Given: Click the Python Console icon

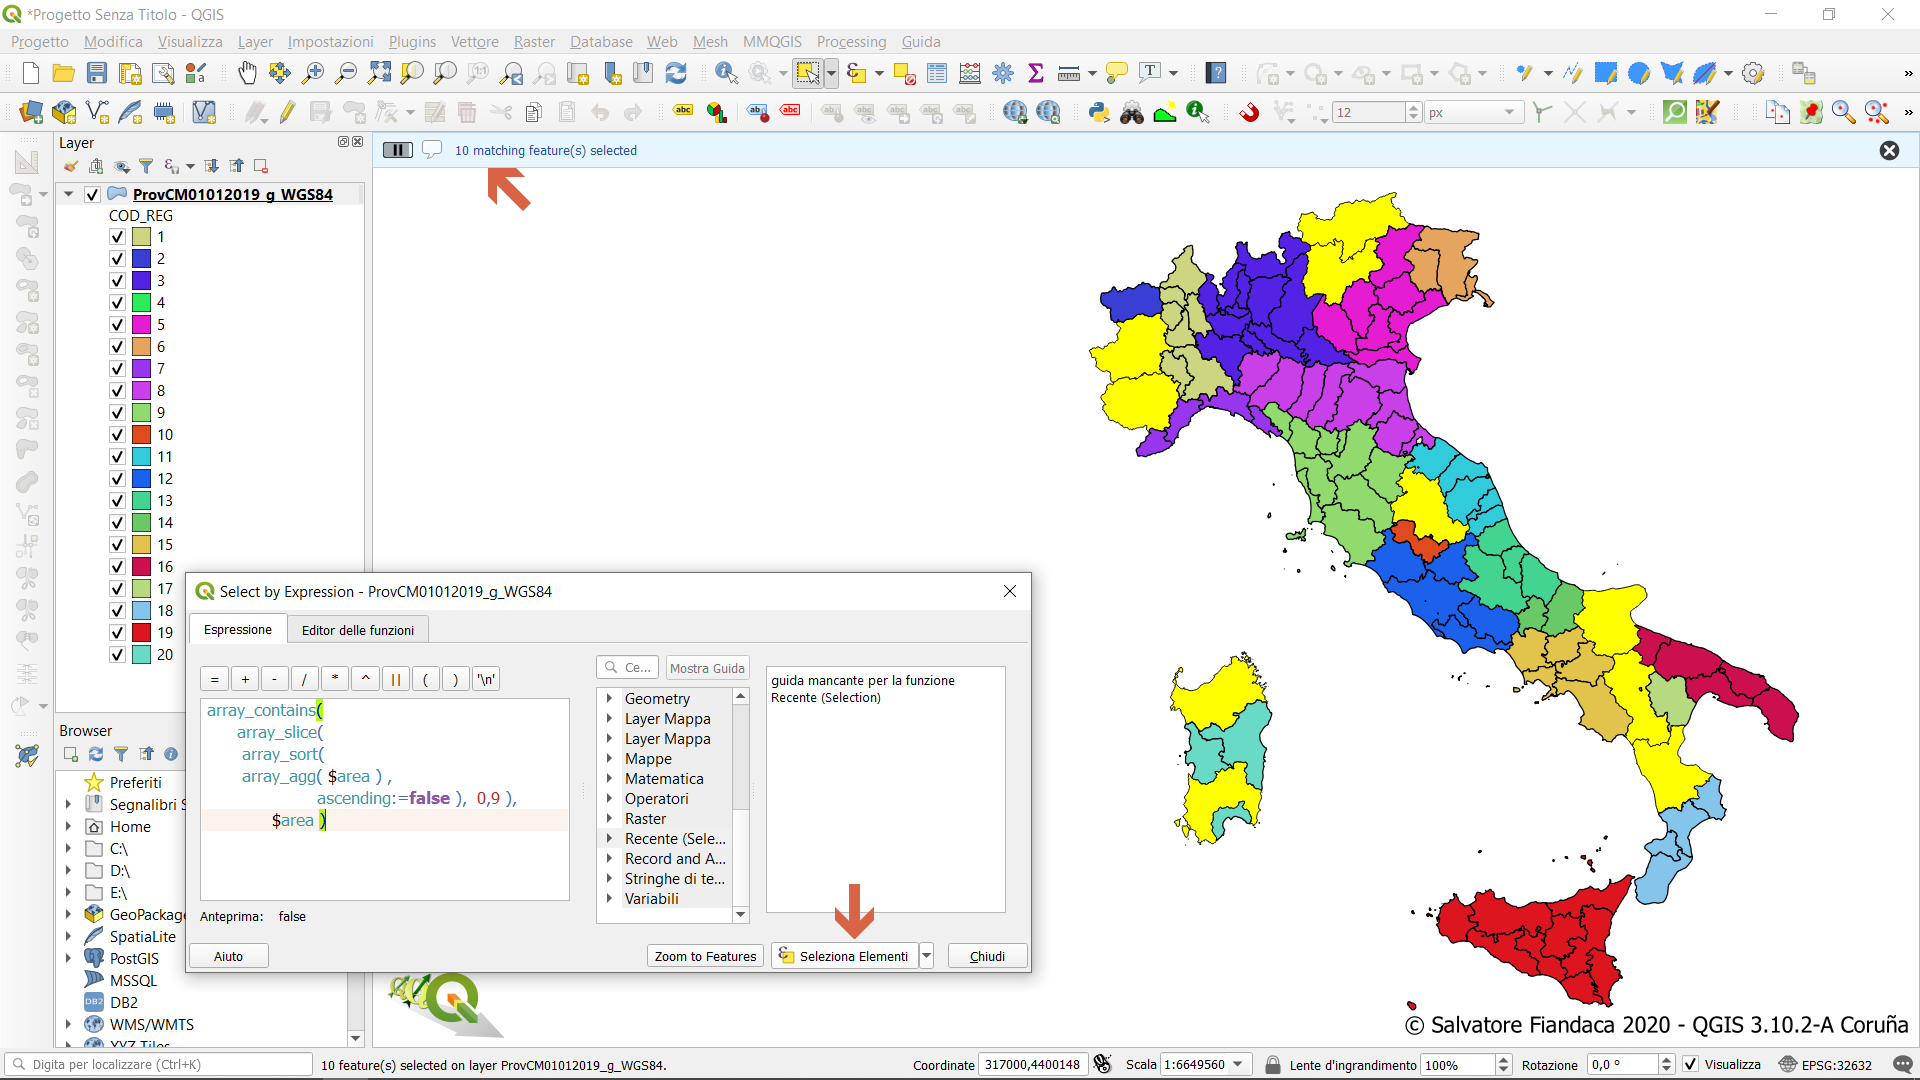Looking at the screenshot, I should pyautogui.click(x=1099, y=112).
